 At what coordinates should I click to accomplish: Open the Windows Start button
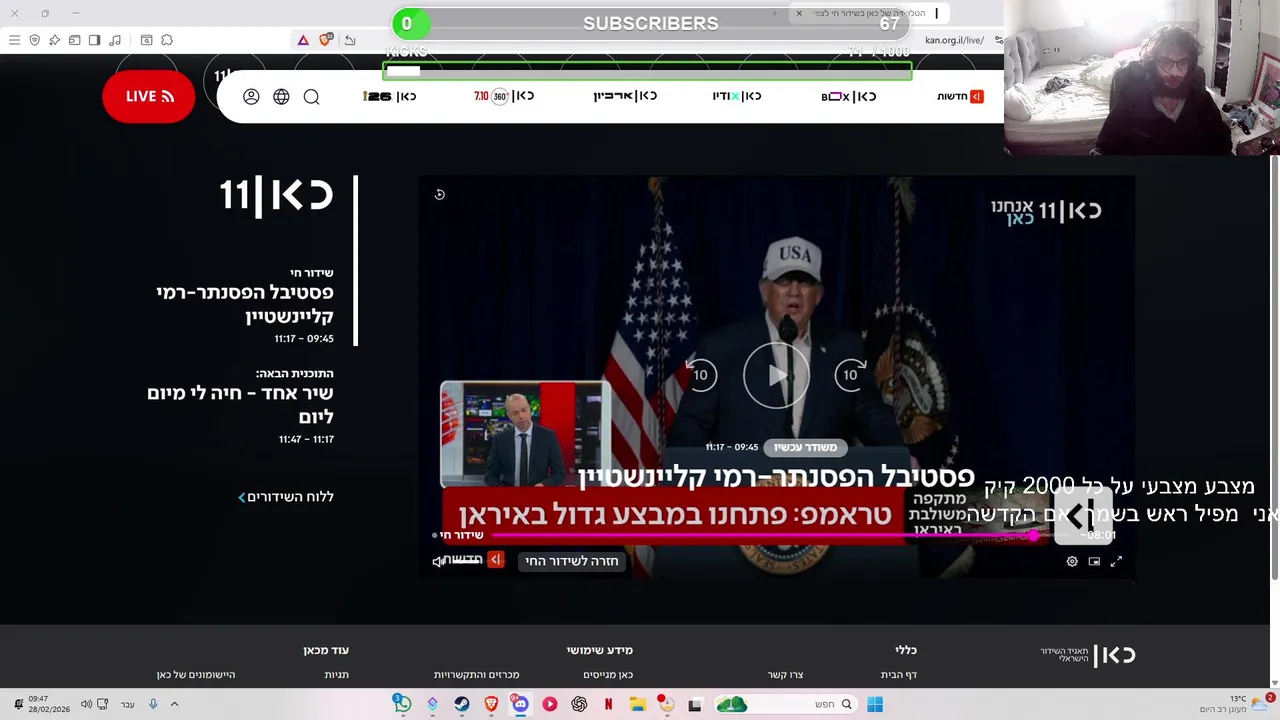875,704
